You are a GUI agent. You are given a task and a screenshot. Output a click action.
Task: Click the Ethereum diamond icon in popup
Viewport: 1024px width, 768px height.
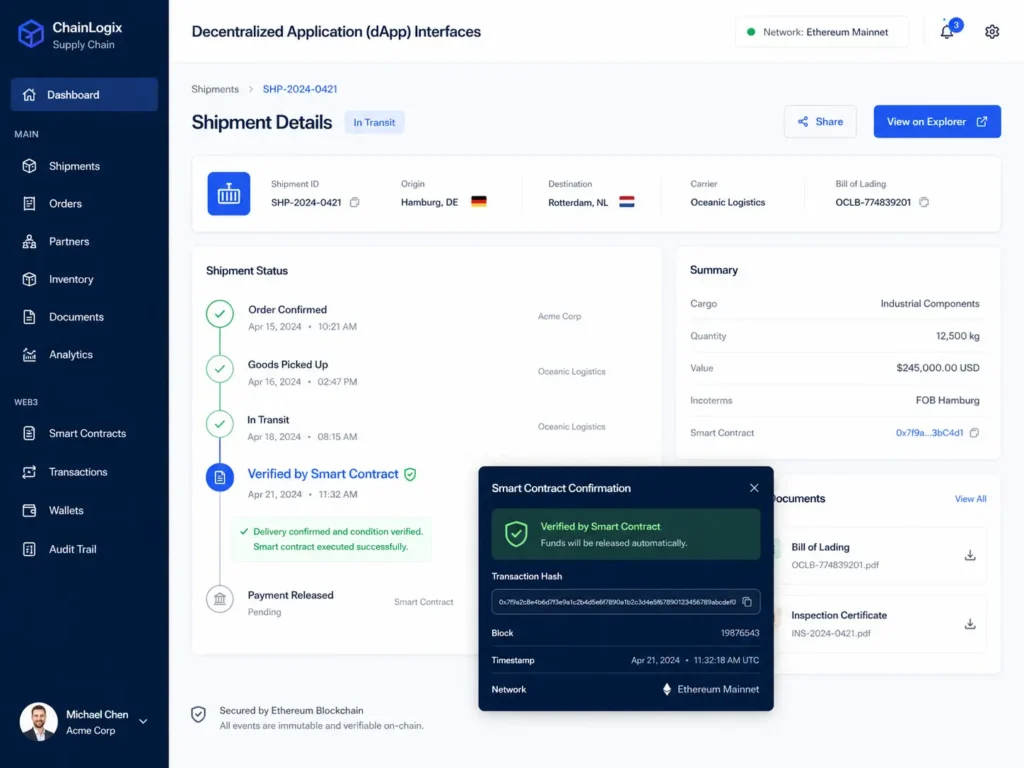click(x=667, y=690)
